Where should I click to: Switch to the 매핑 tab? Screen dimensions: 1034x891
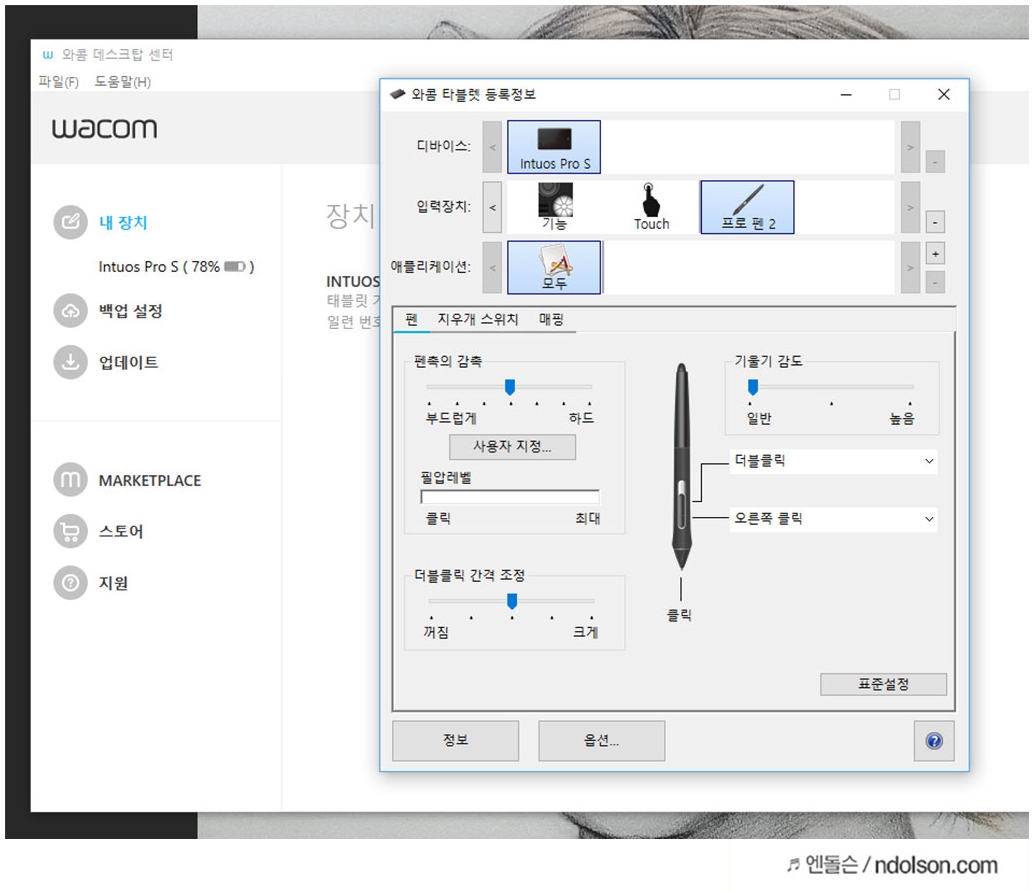pyautogui.click(x=551, y=319)
